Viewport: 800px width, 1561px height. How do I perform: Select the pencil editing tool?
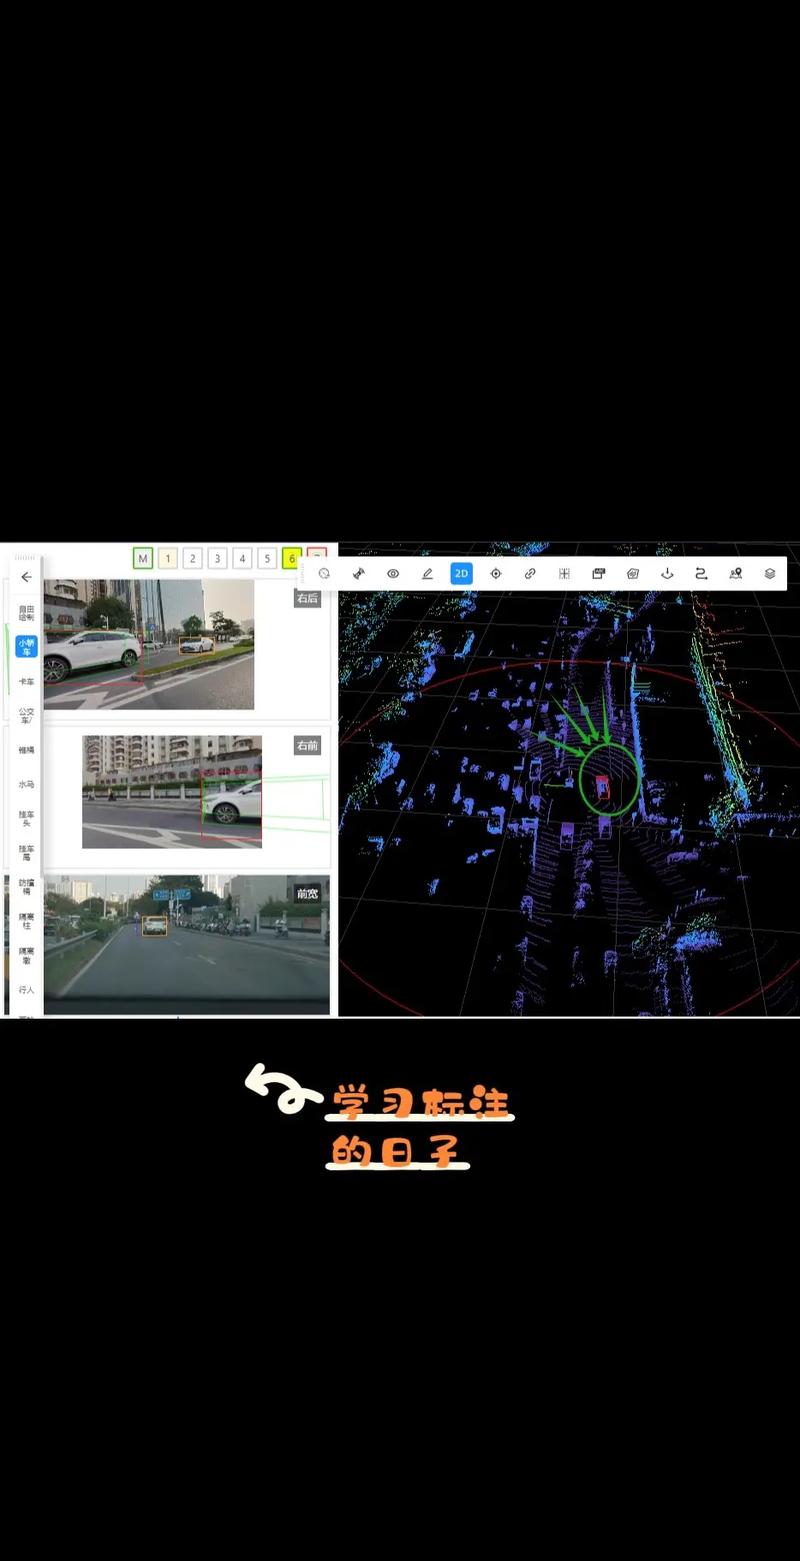pos(428,573)
